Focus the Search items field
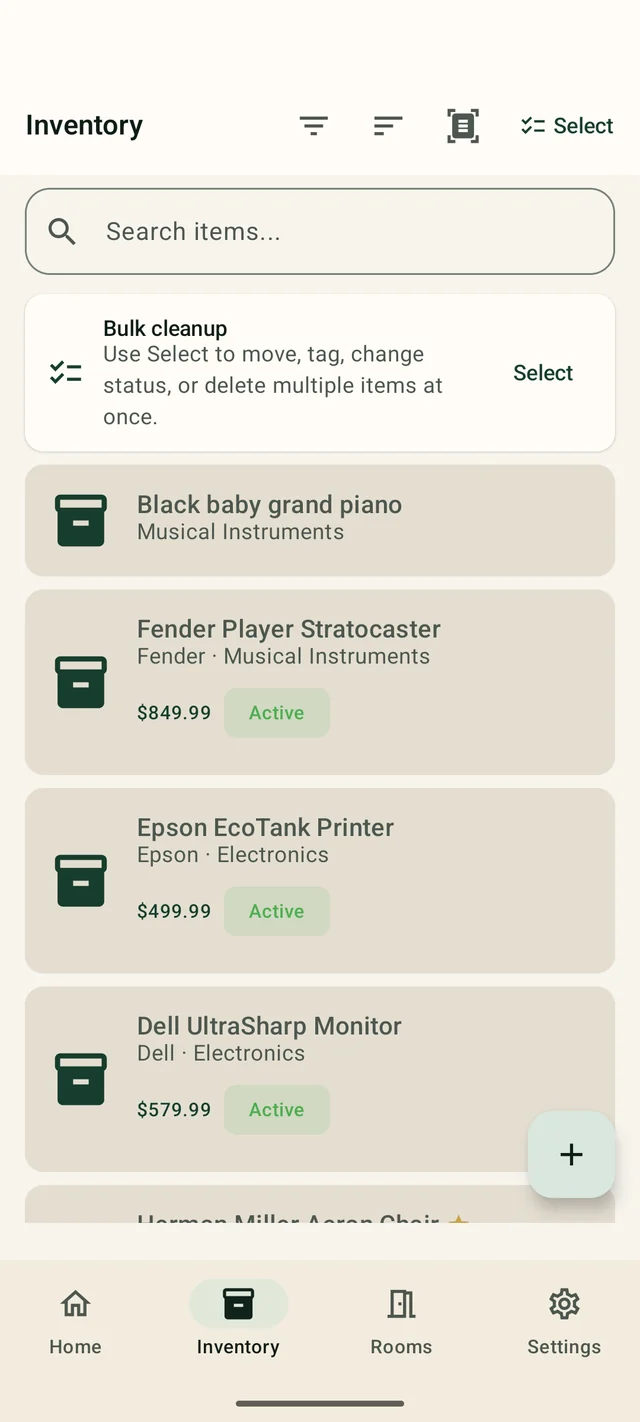 click(x=320, y=232)
